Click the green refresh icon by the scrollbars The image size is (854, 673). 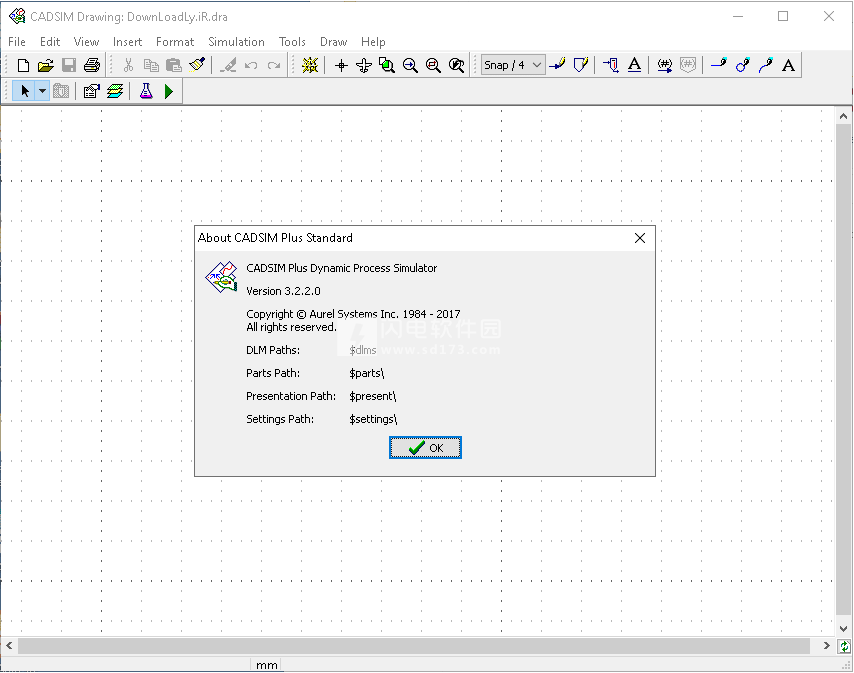coord(844,646)
